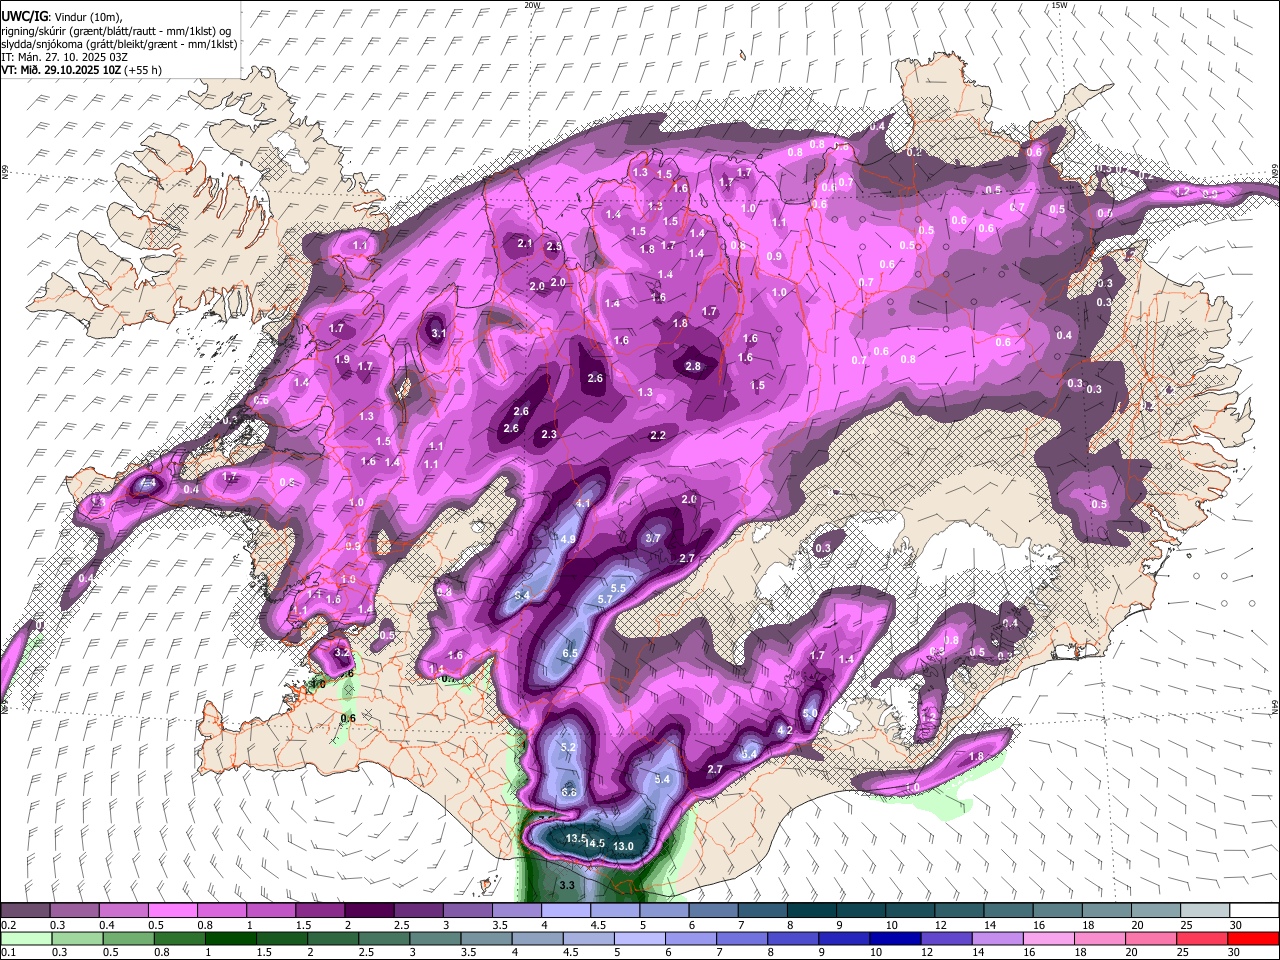Click the 8.6 snowfall value on the map
The height and width of the screenshot is (960, 1280).
569,791
